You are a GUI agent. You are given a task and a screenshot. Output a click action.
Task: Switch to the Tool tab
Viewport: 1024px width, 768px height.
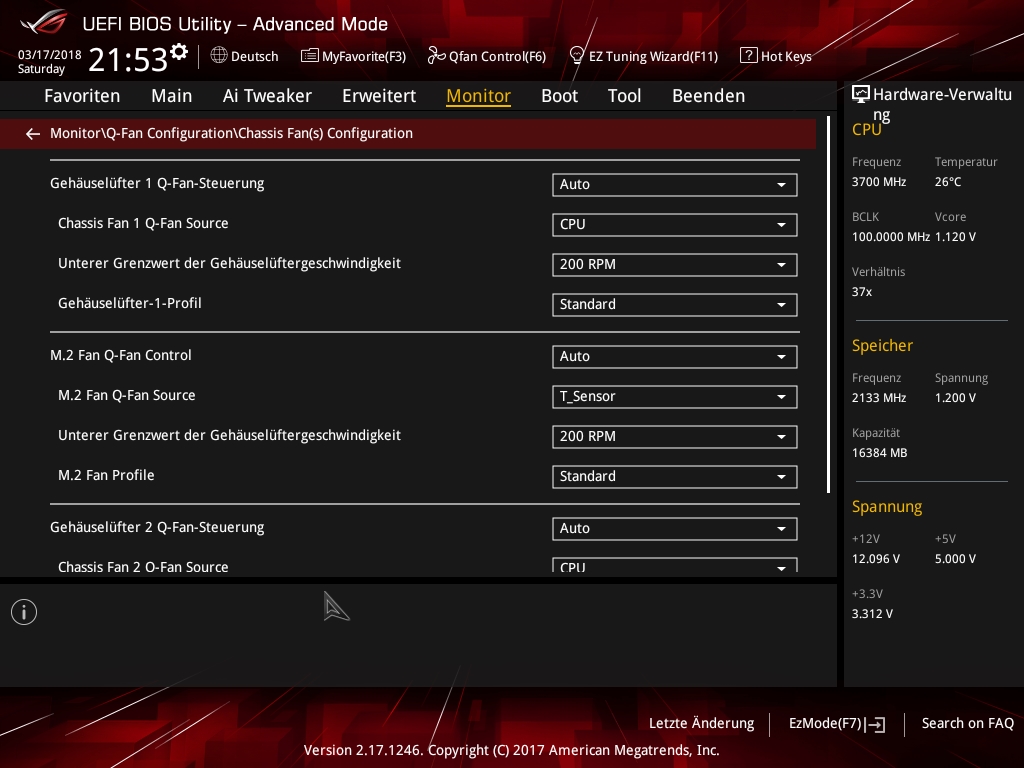tap(624, 96)
